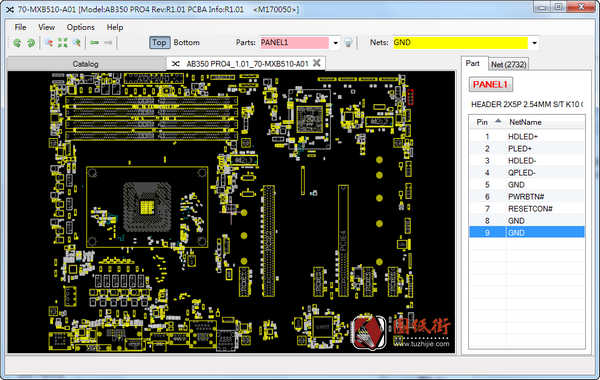Switch the board view to Top
The image size is (600, 380).
click(x=159, y=42)
